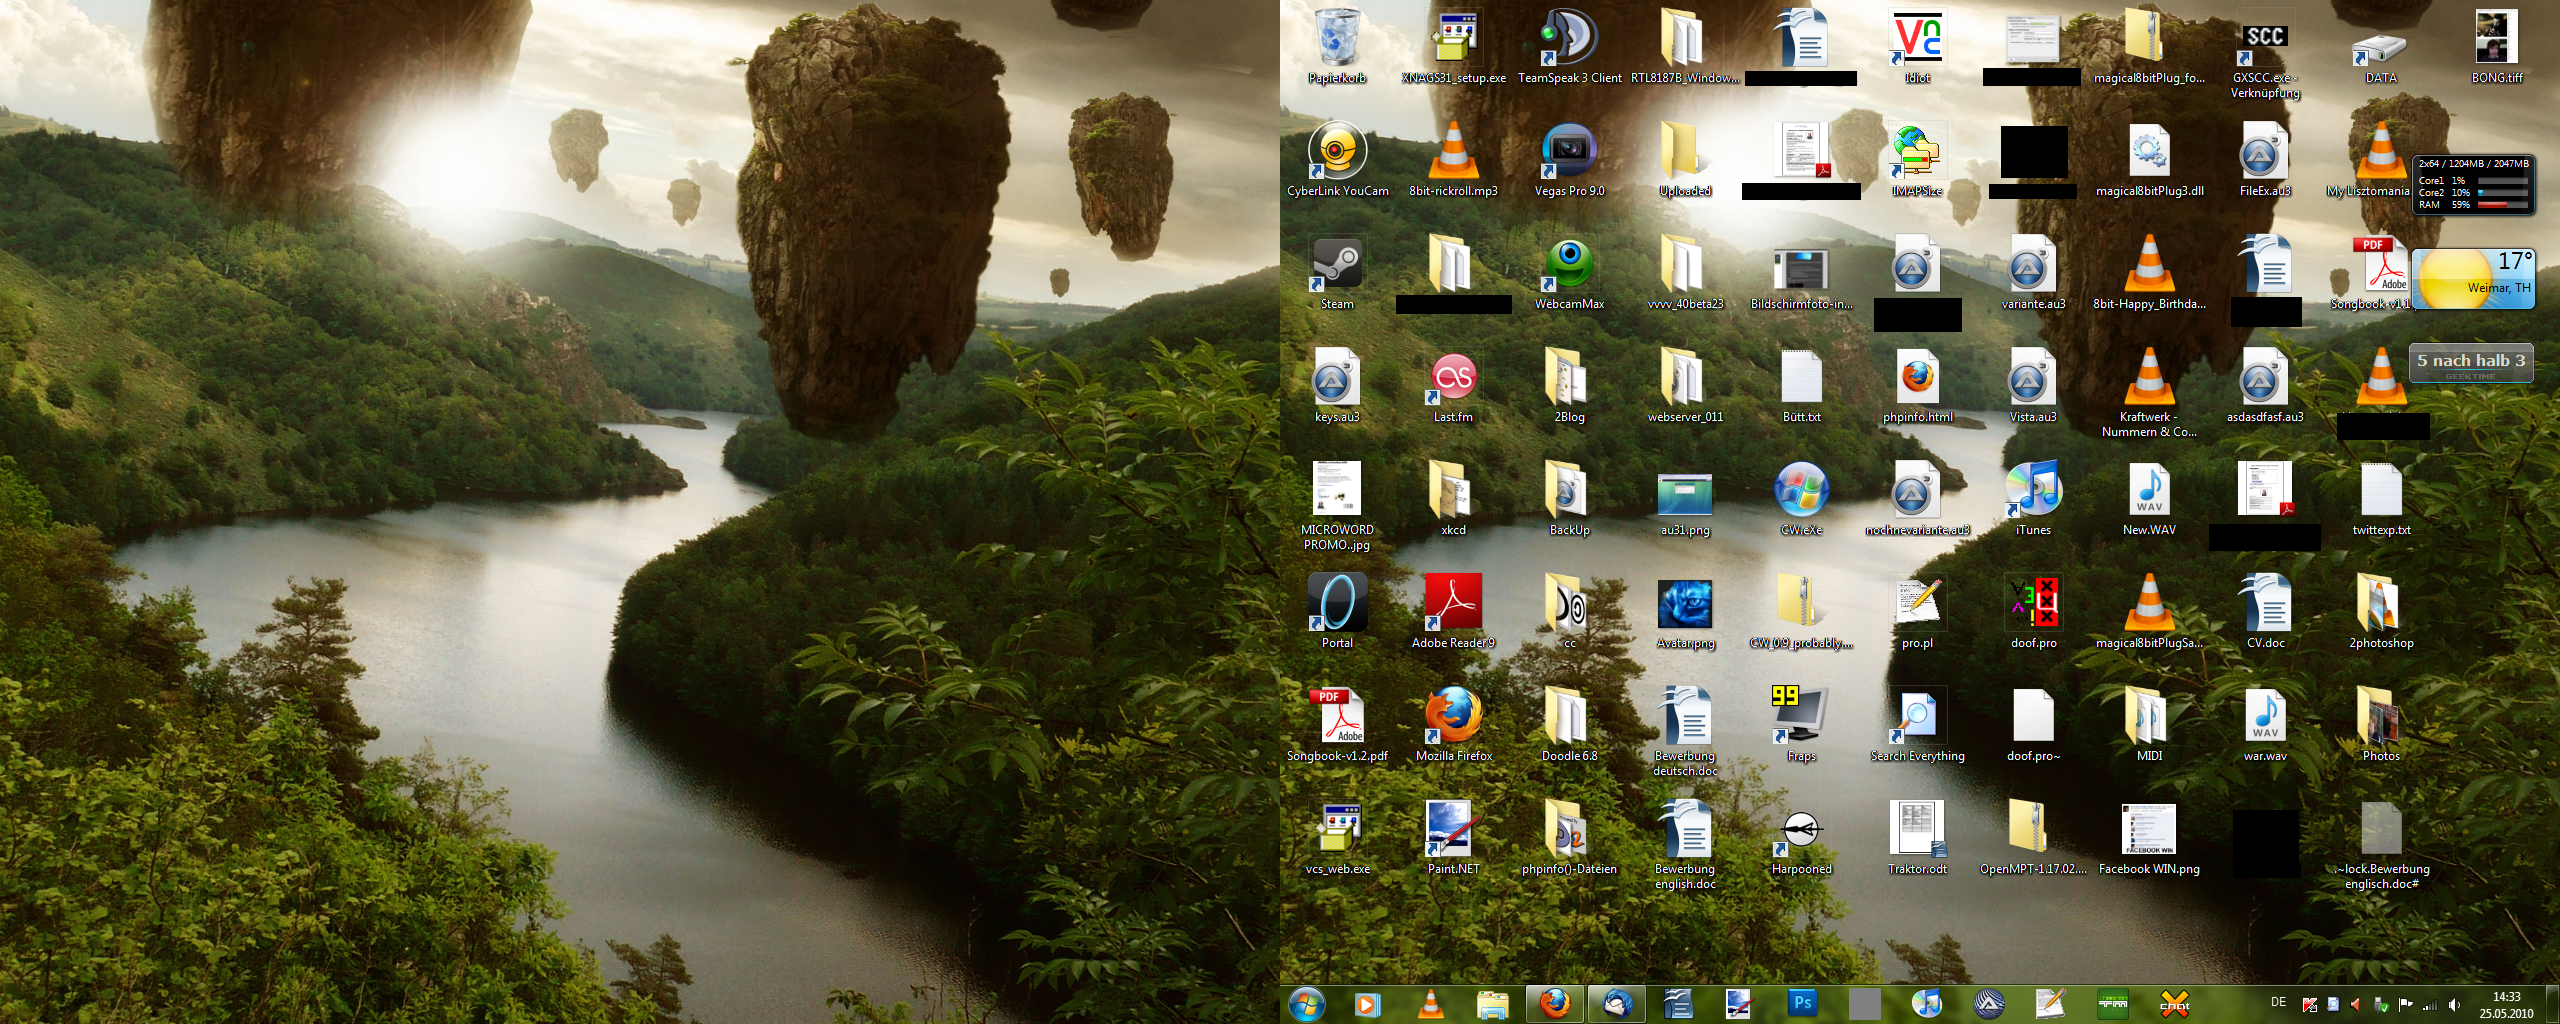The width and height of the screenshot is (2560, 1024).
Task: Click the Photoshop icon in taskbar
Action: click(1802, 1003)
